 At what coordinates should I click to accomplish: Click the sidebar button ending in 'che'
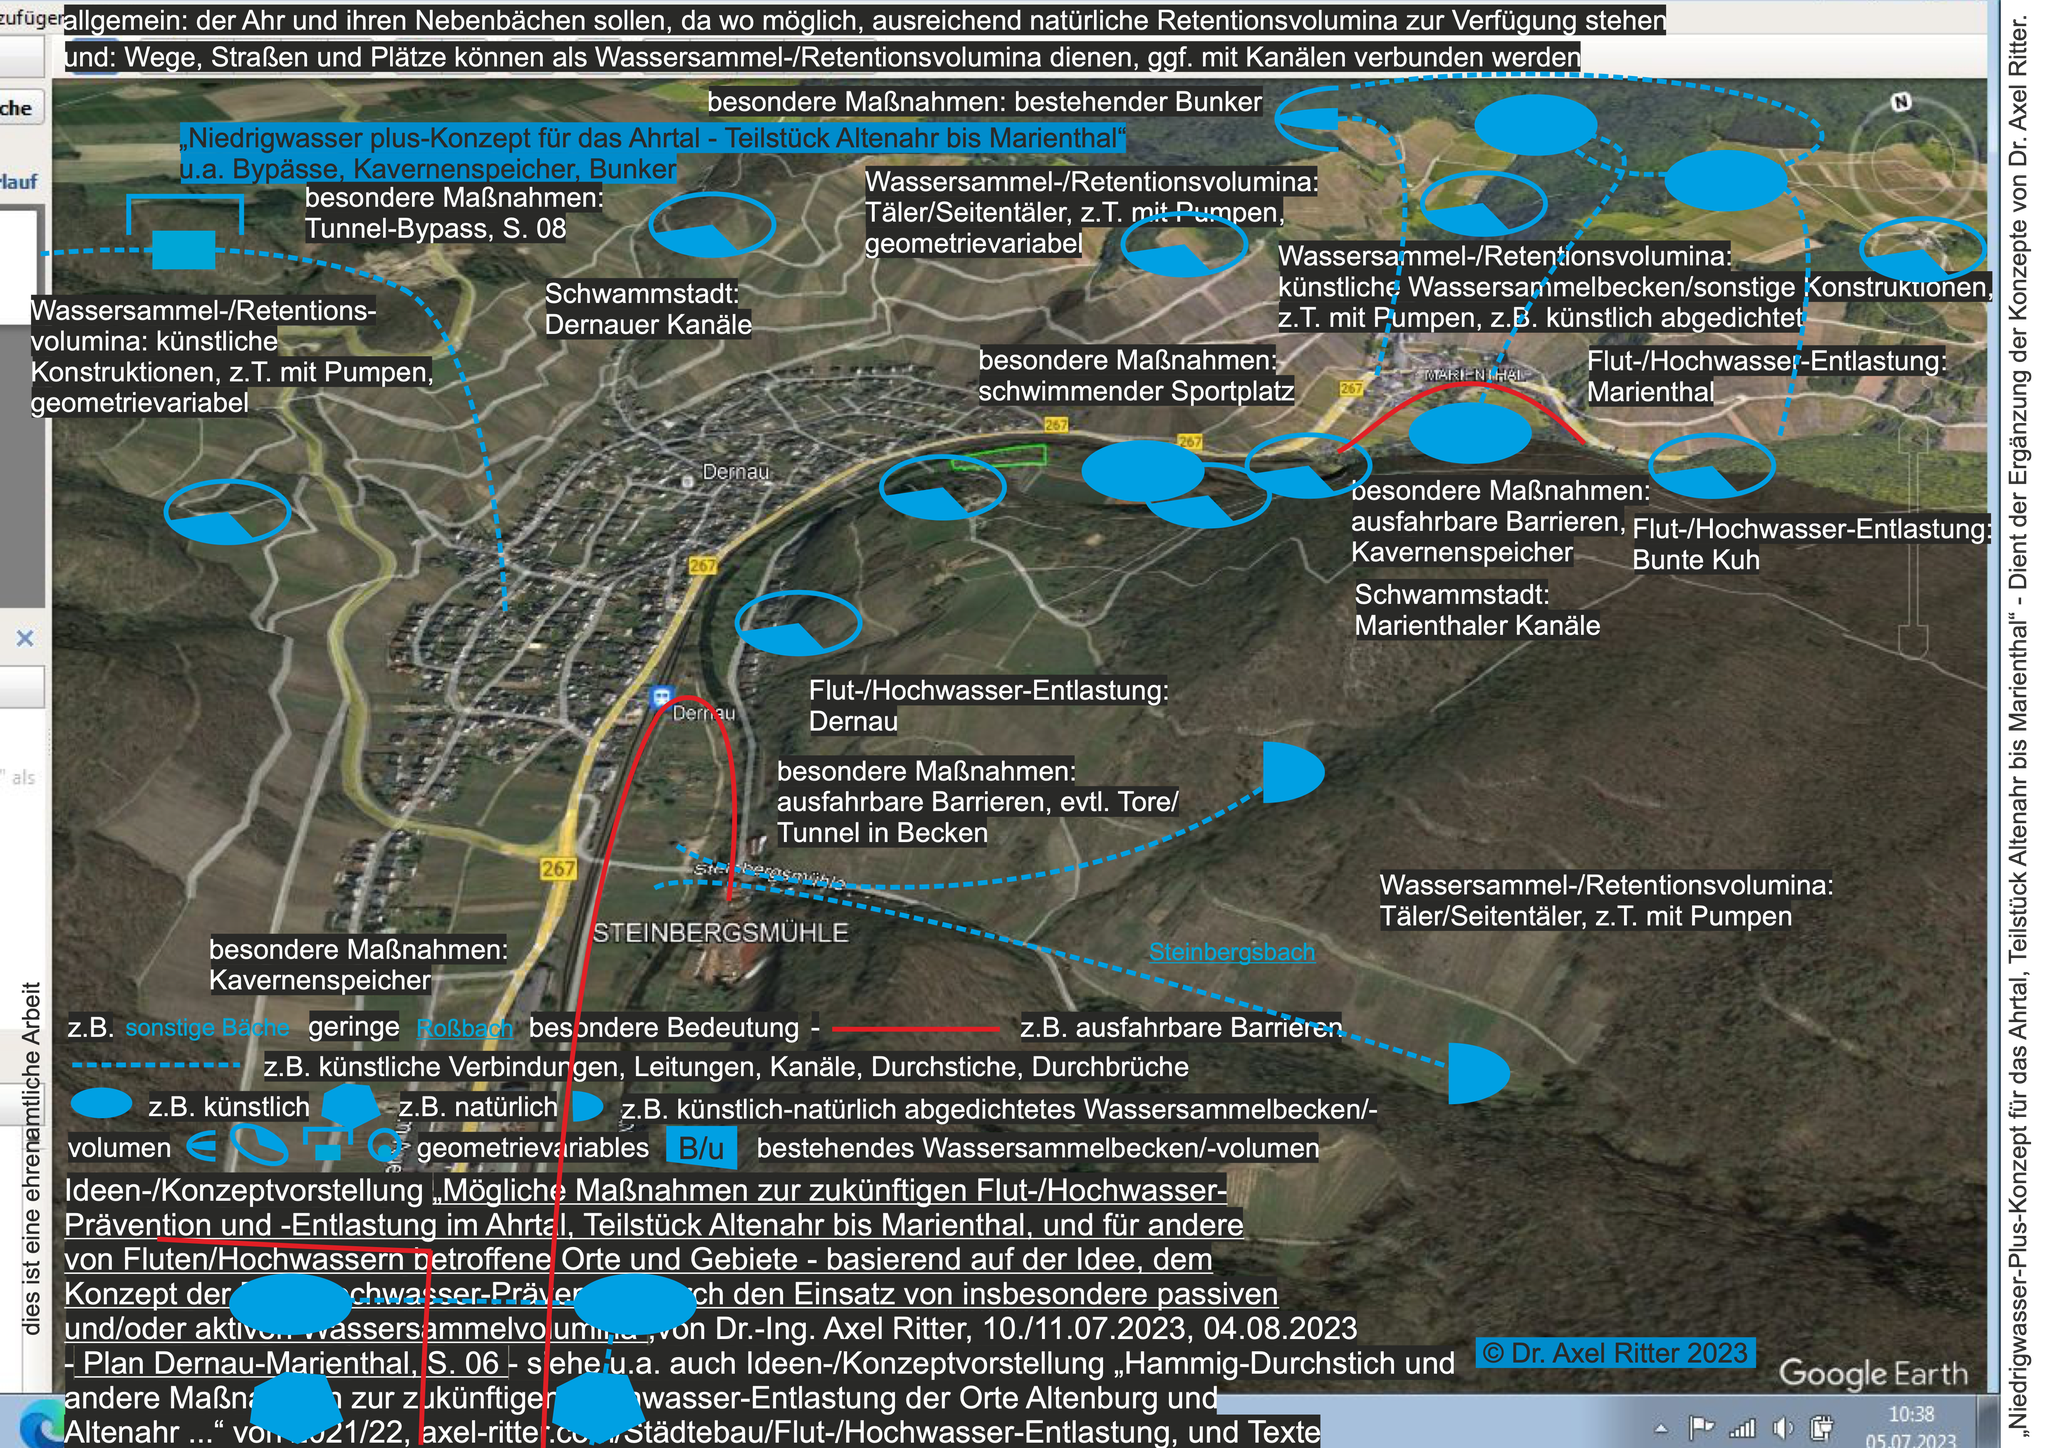pyautogui.click(x=20, y=108)
